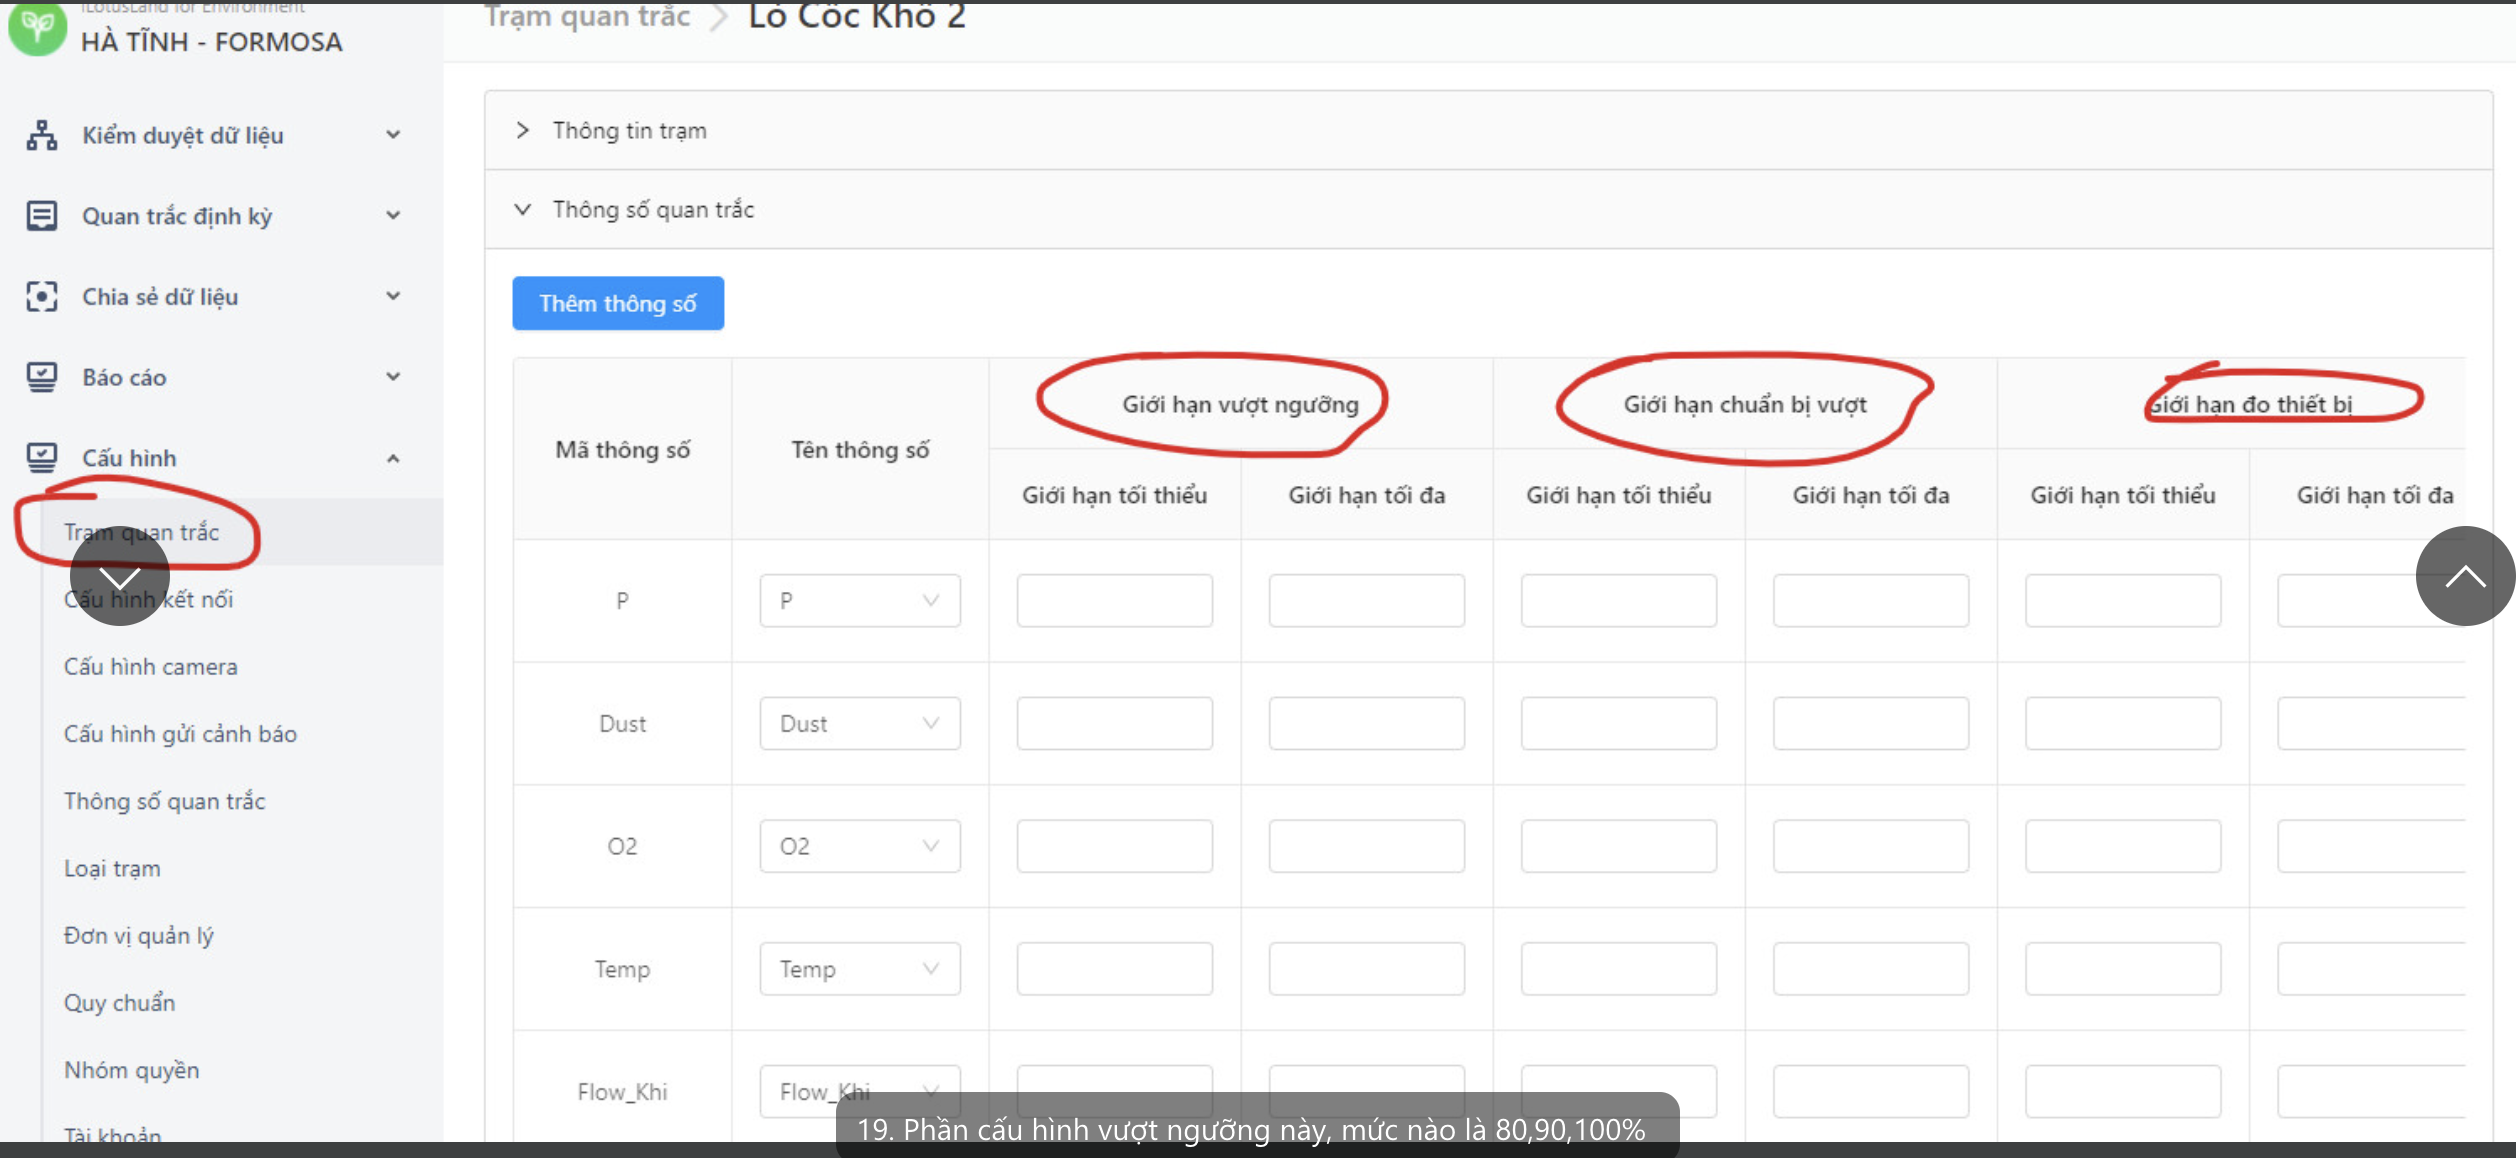Click the Kiểm duyệt dữ liệu sidebar icon
The width and height of the screenshot is (2516, 1158).
(41, 135)
